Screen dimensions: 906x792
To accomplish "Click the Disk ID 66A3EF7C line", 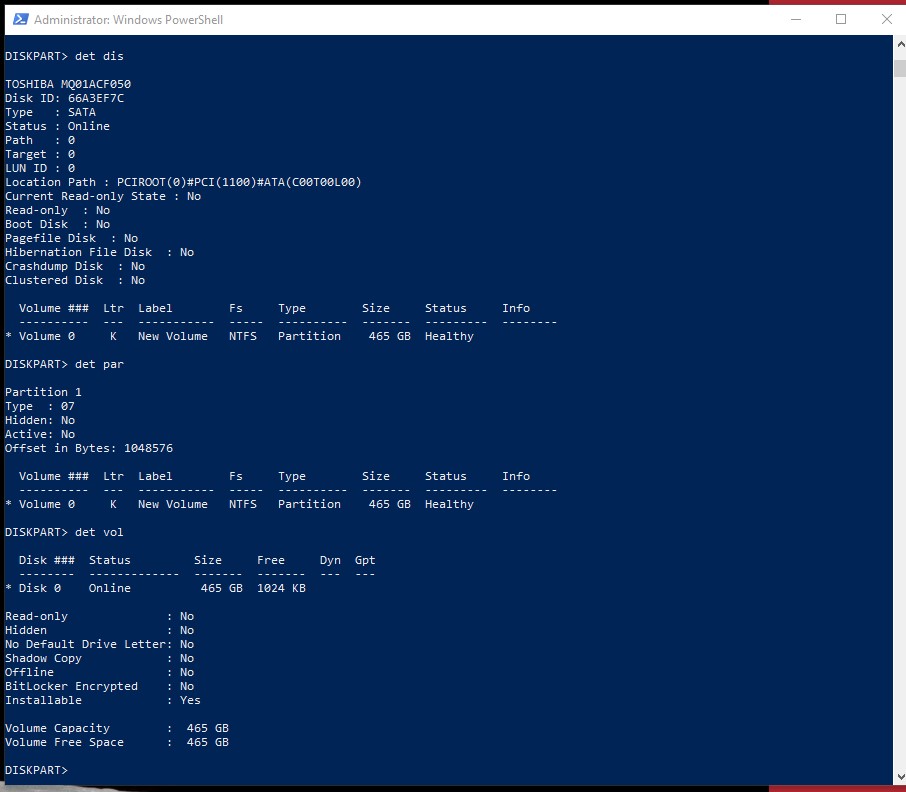I will tap(64, 98).
